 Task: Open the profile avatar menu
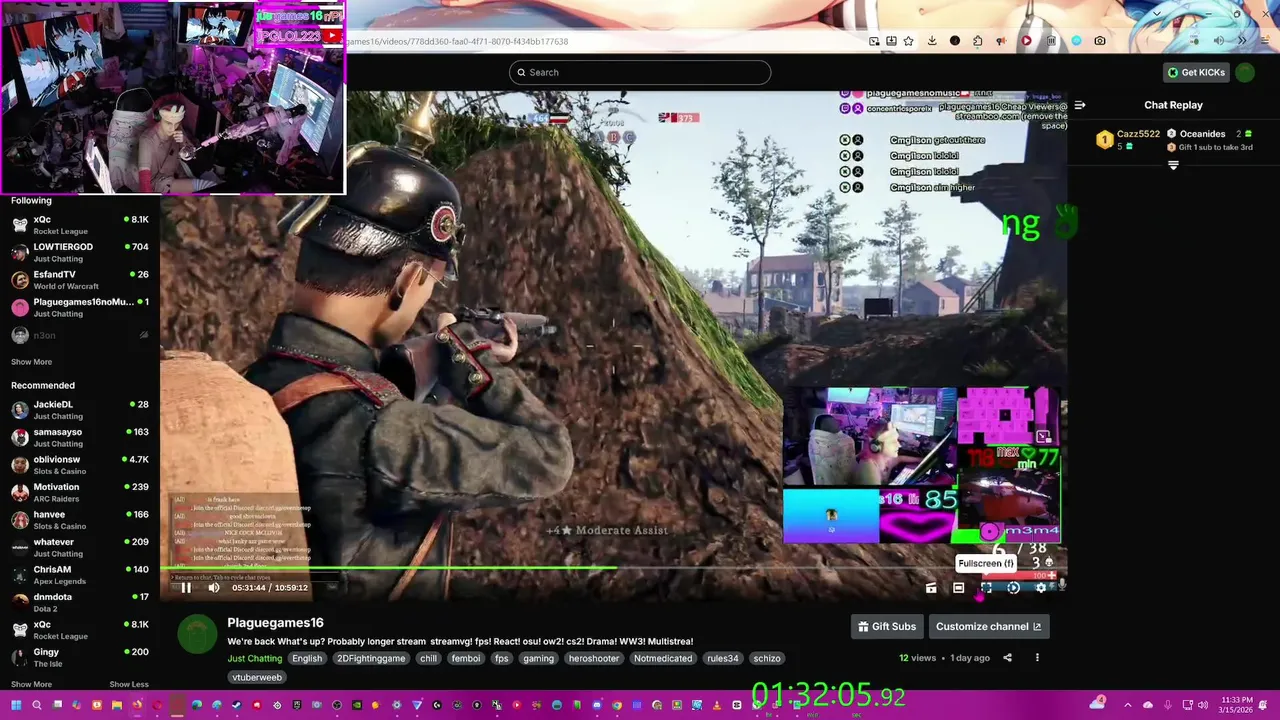(1245, 72)
